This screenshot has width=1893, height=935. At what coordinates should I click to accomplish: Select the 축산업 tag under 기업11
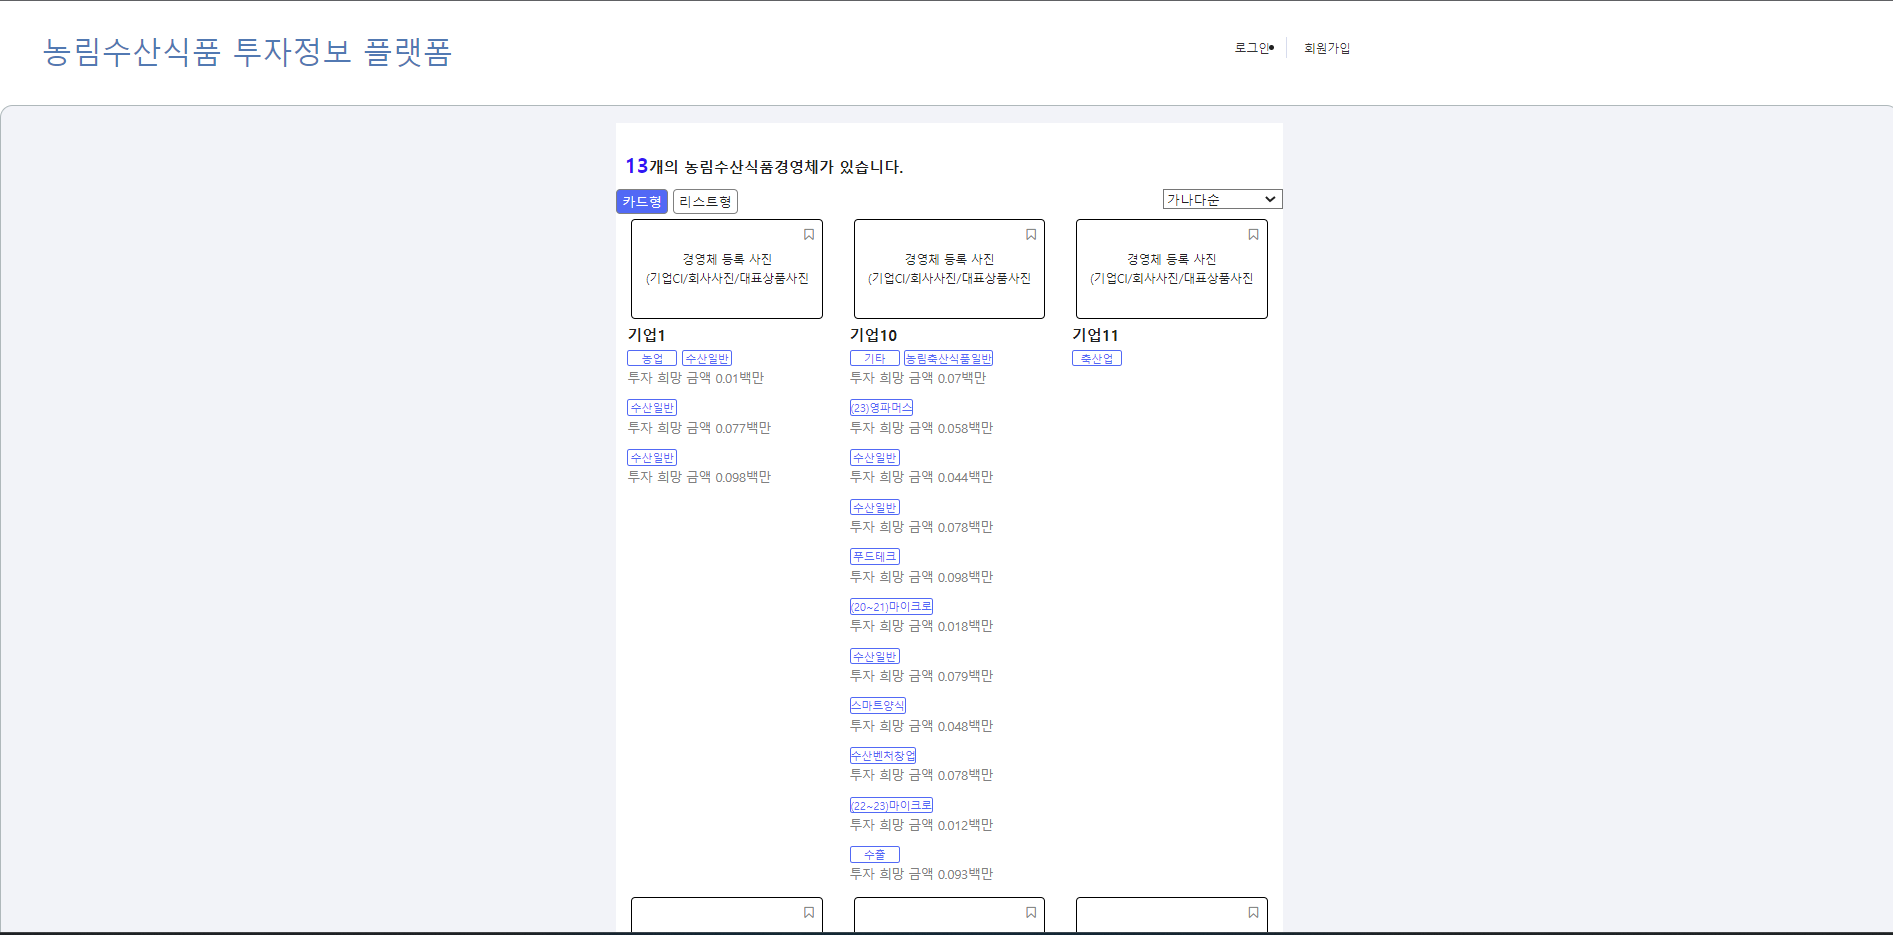click(x=1096, y=357)
